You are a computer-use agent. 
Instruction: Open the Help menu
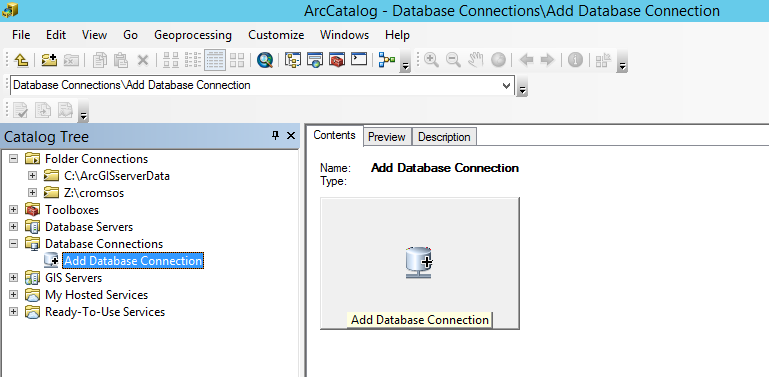click(397, 35)
